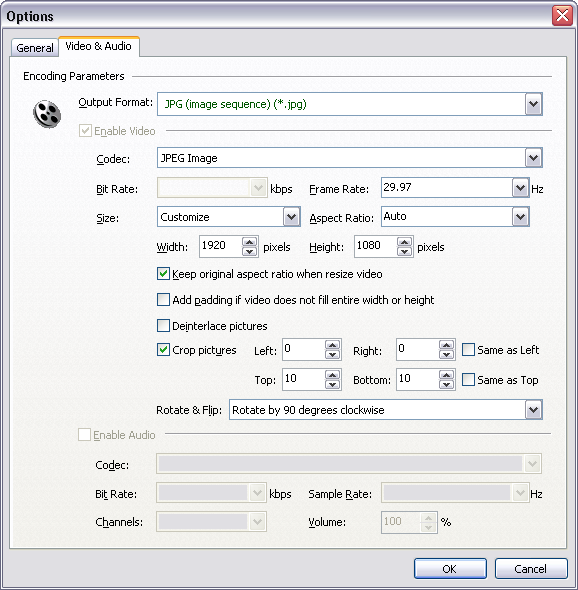Open the Rotate & Flip dropdown
578x590 pixels.
[533, 409]
